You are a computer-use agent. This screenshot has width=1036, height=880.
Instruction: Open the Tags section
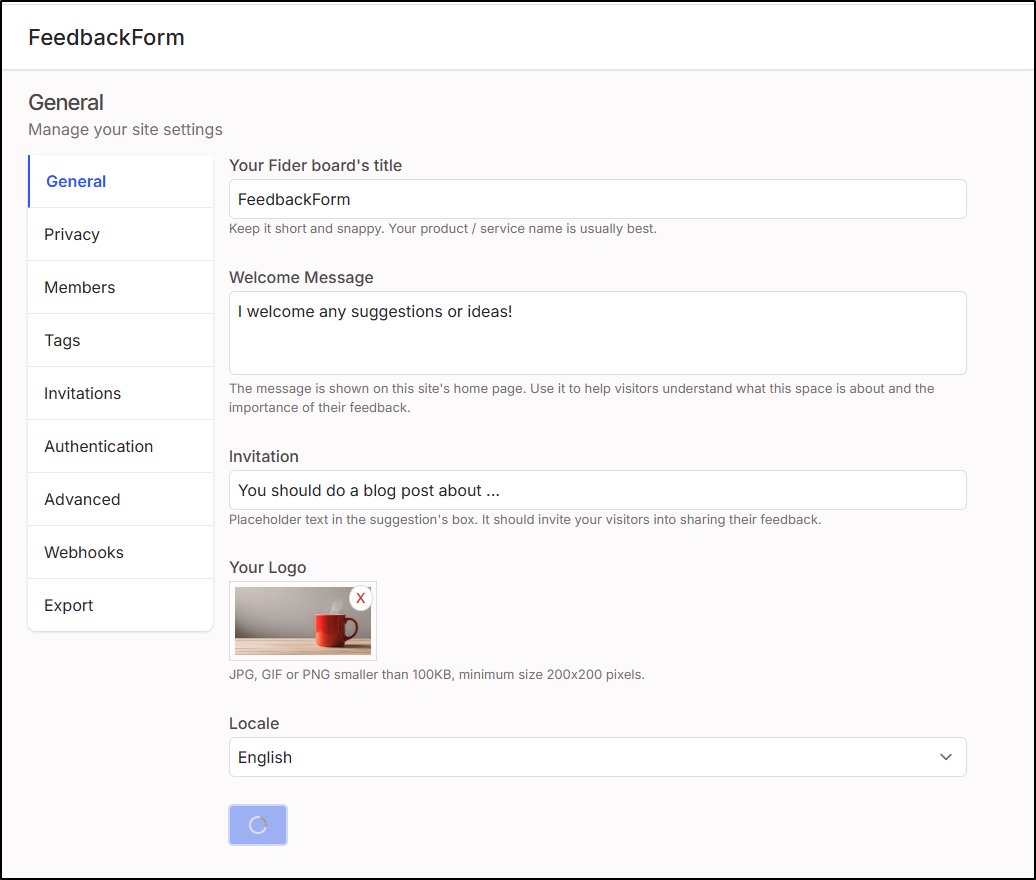point(121,340)
